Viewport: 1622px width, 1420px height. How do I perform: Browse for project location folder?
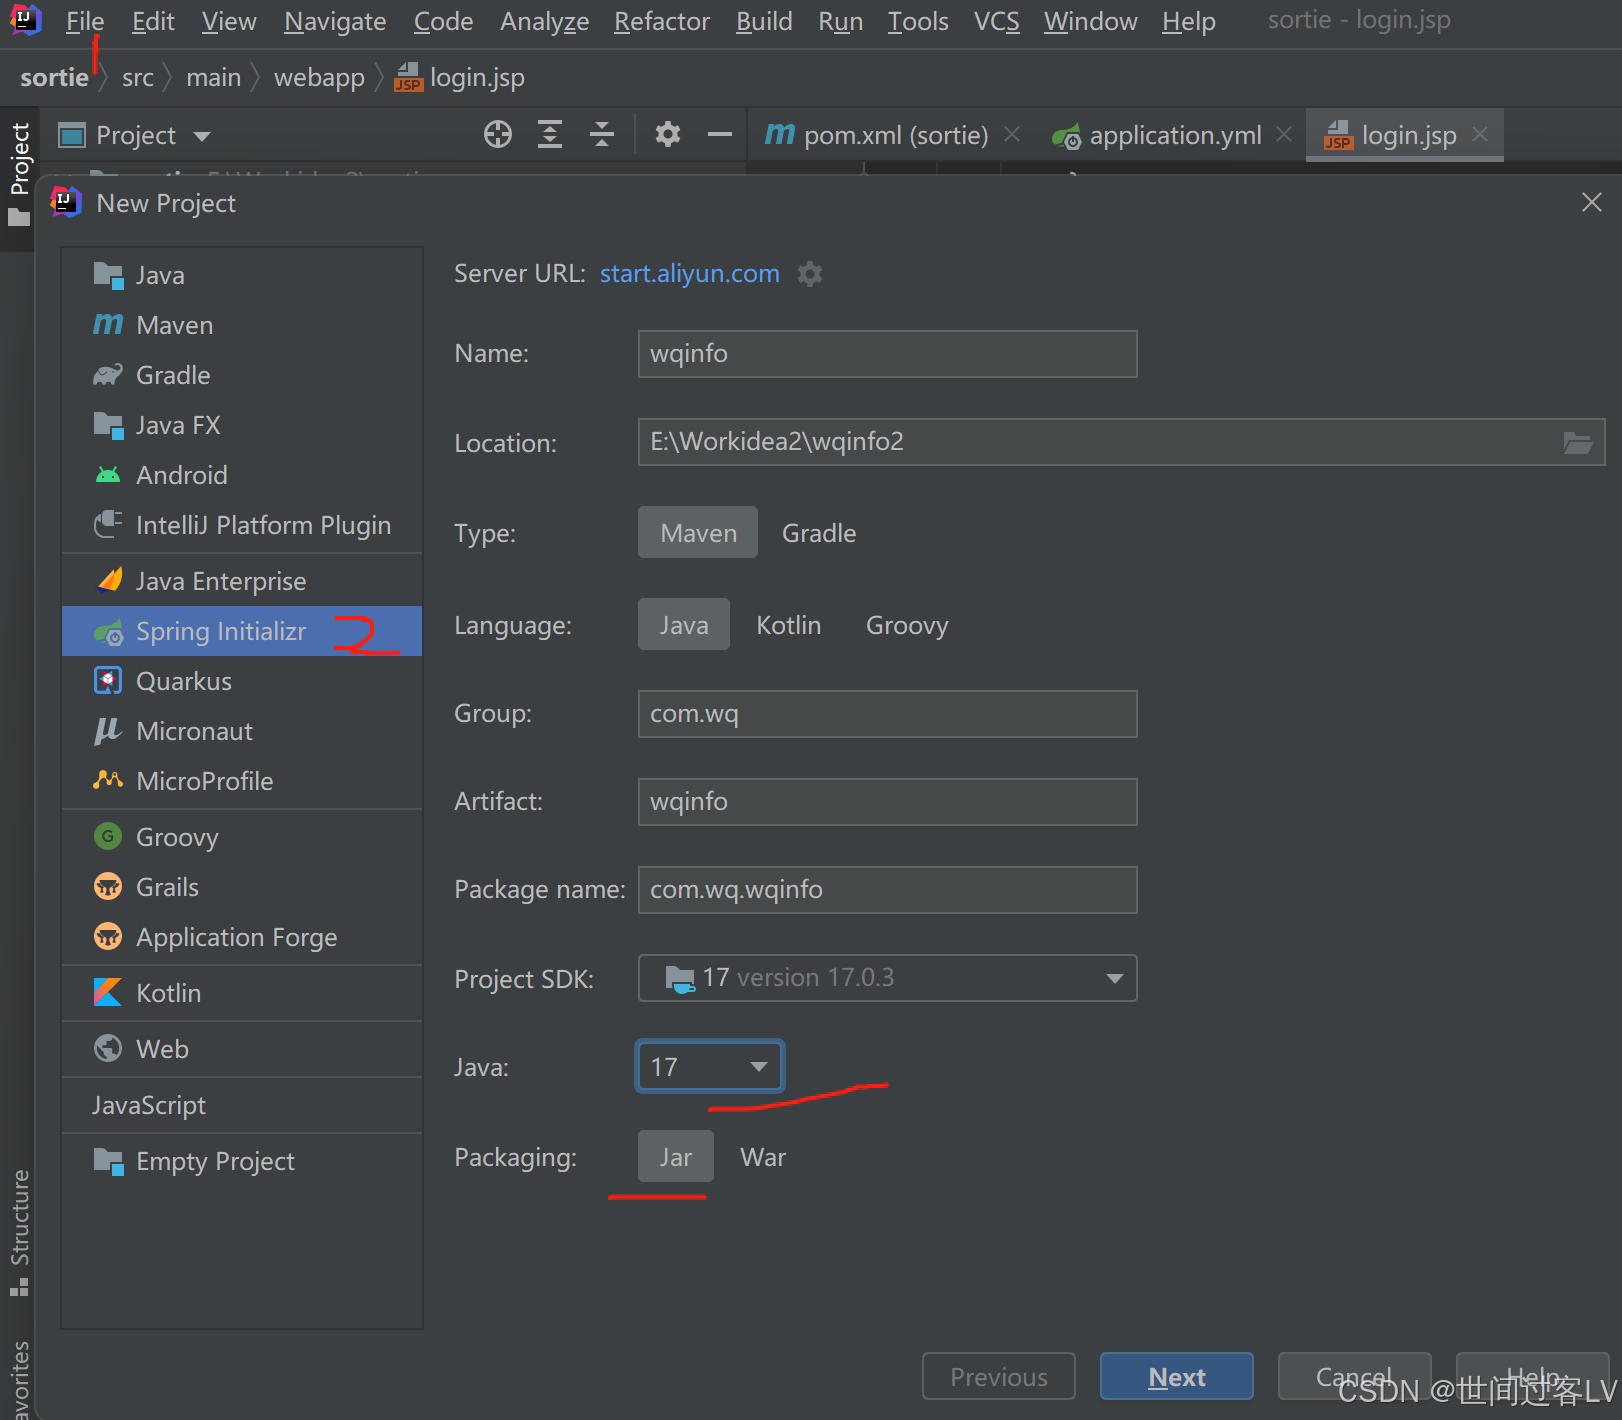(x=1578, y=442)
